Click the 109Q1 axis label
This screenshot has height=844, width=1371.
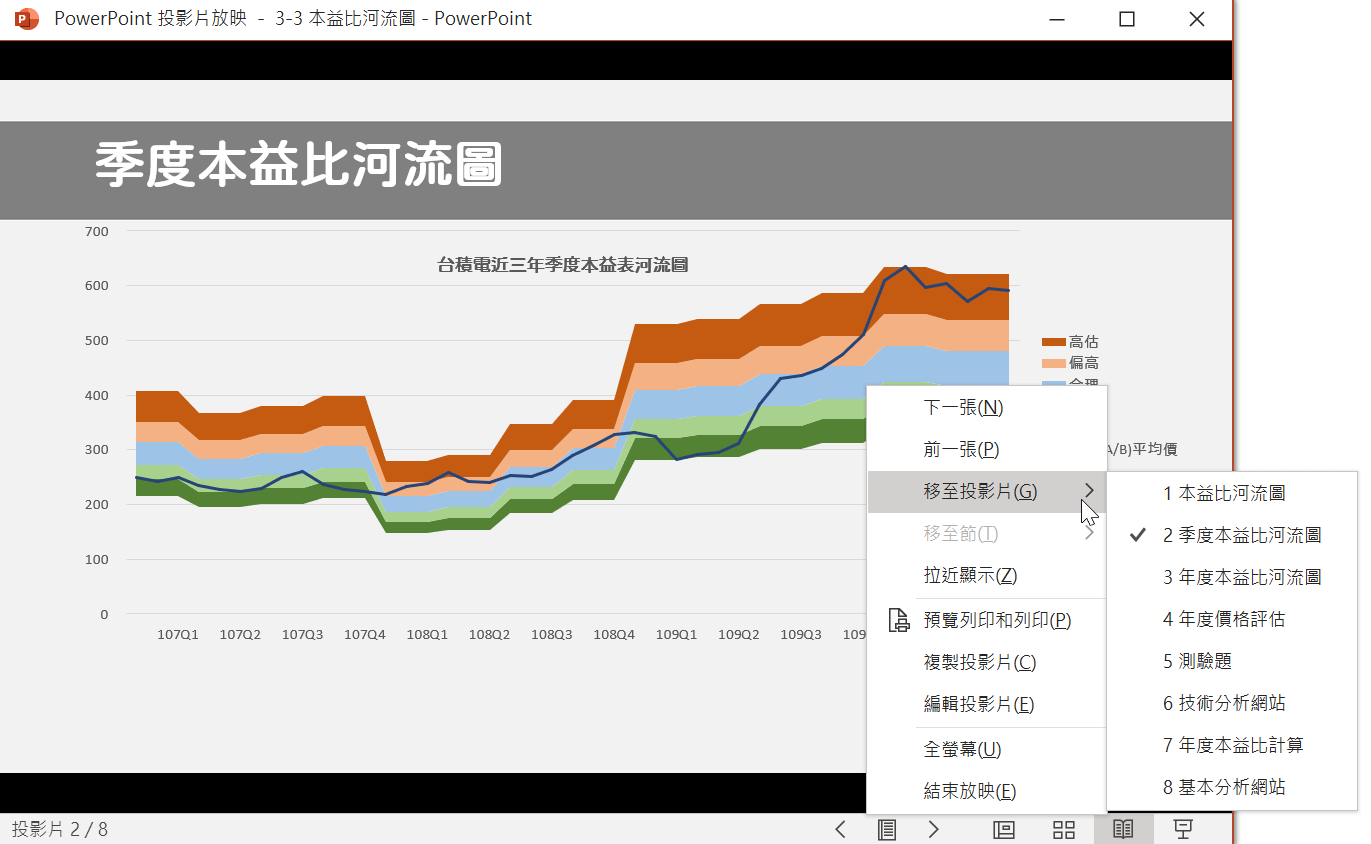pos(676,634)
